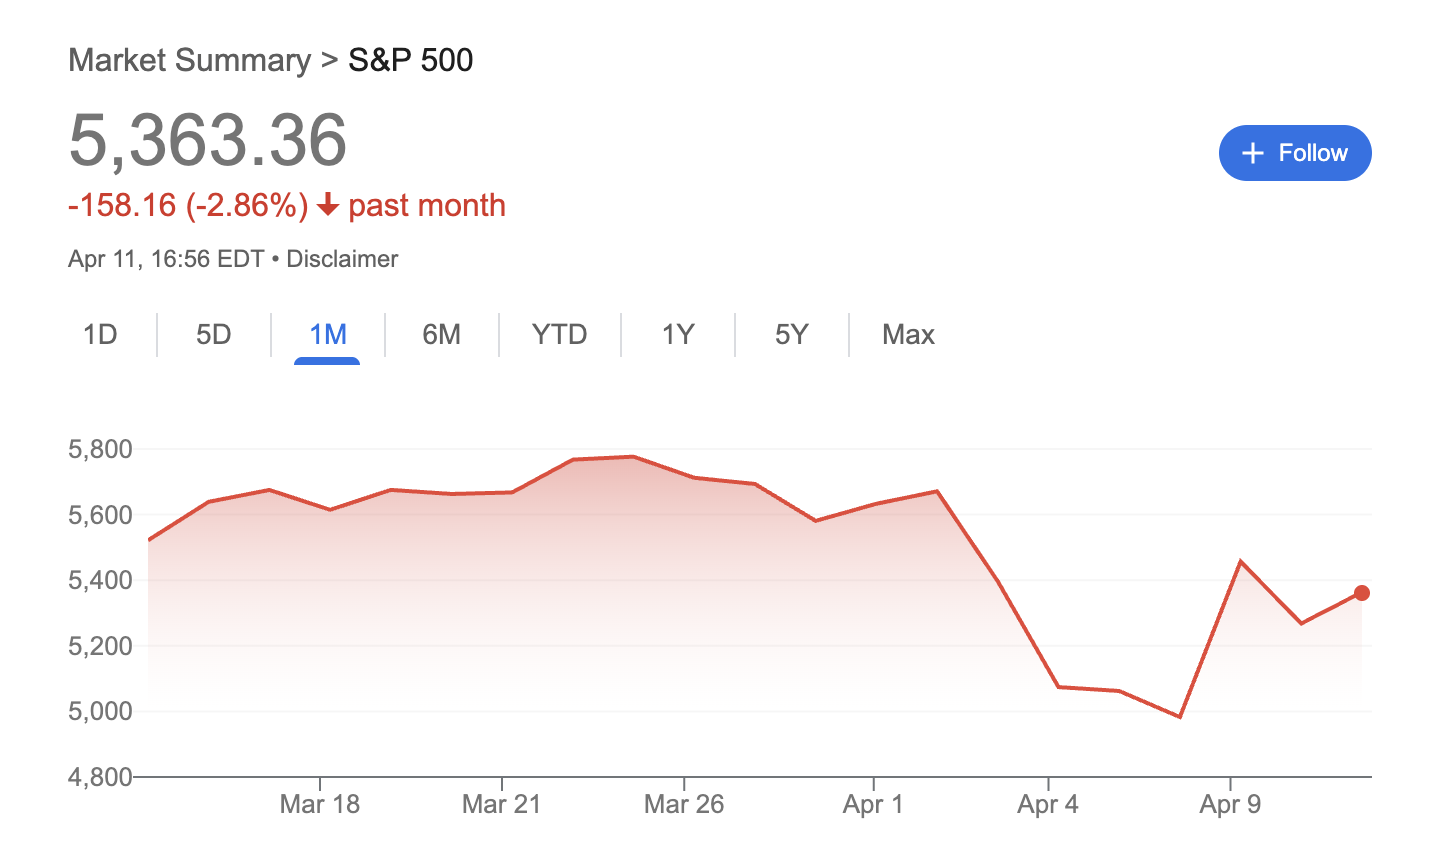Switch to the 5D time range
The width and height of the screenshot is (1450, 848).
pyautogui.click(x=213, y=334)
